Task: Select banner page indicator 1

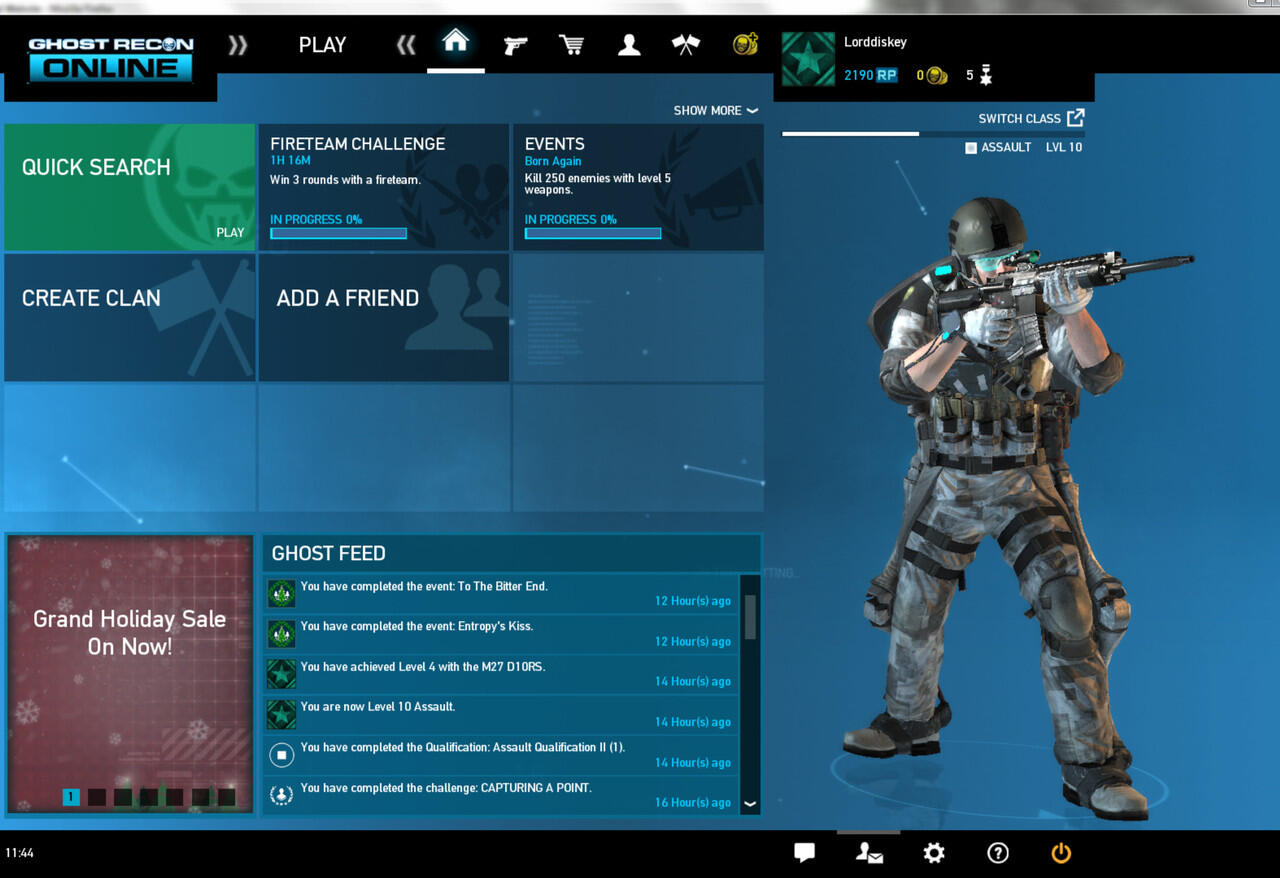Action: pyautogui.click(x=71, y=797)
